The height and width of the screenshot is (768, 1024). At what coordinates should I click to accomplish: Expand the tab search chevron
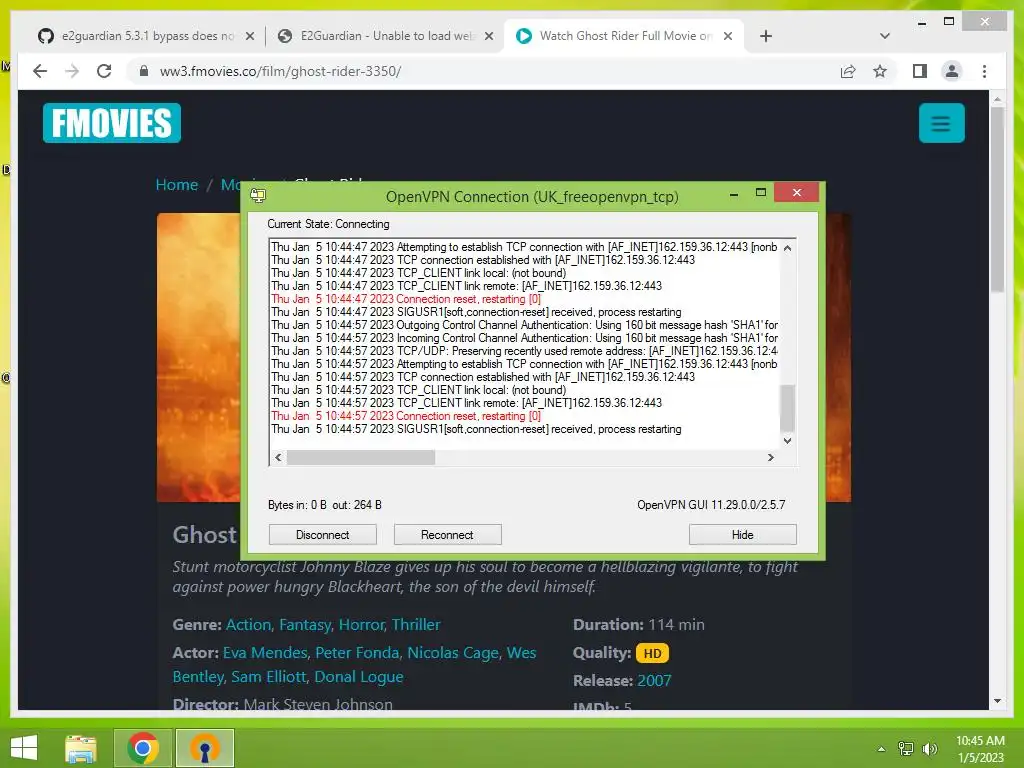[884, 36]
